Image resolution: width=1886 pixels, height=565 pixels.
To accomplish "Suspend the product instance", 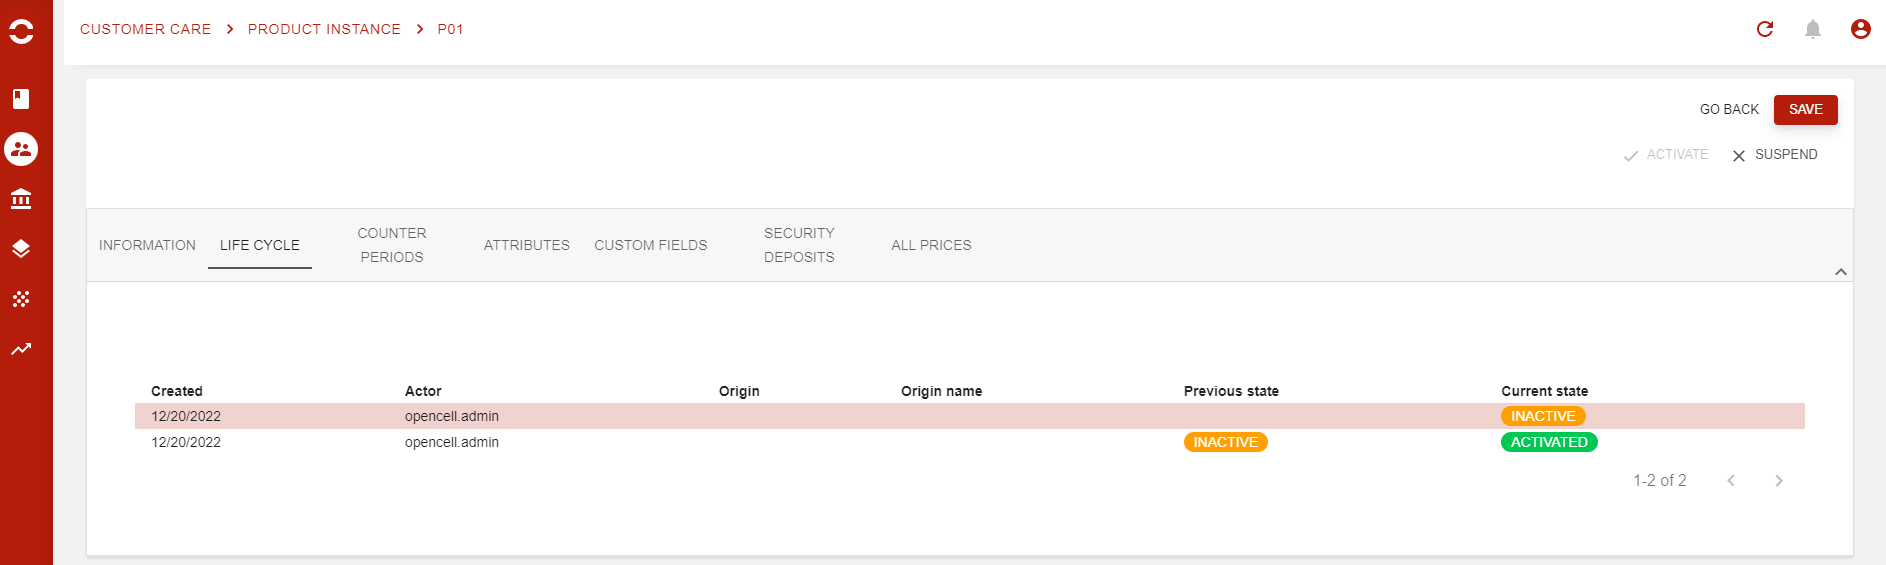I will point(1775,155).
